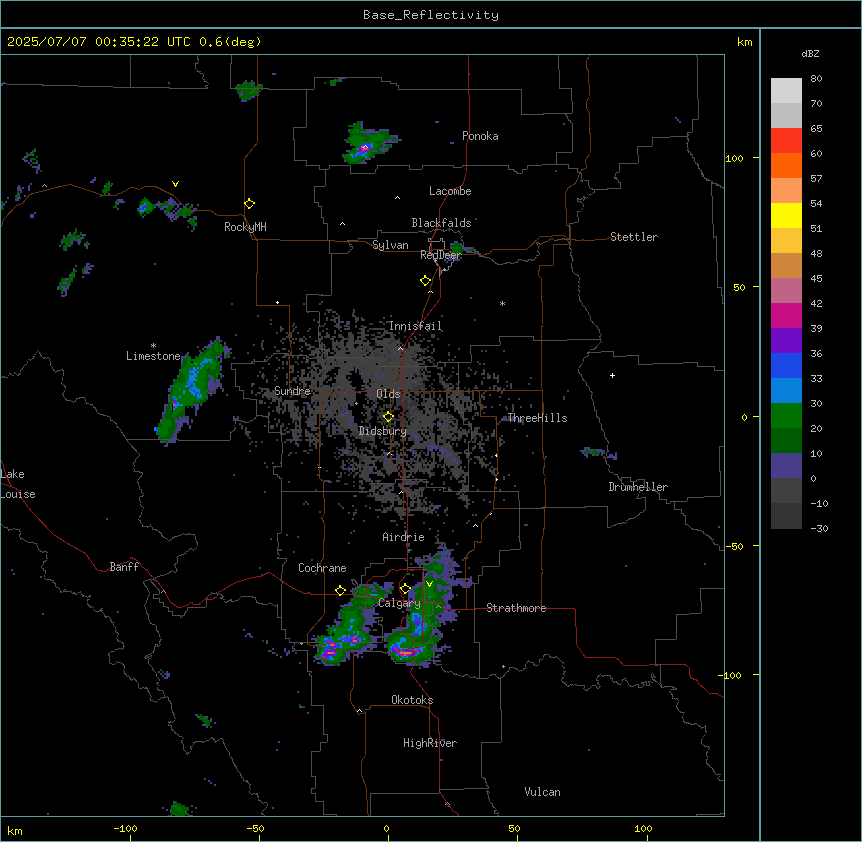Select the bright yellow legend swatch below 54
The width and height of the screenshot is (862, 842).
coord(786,215)
